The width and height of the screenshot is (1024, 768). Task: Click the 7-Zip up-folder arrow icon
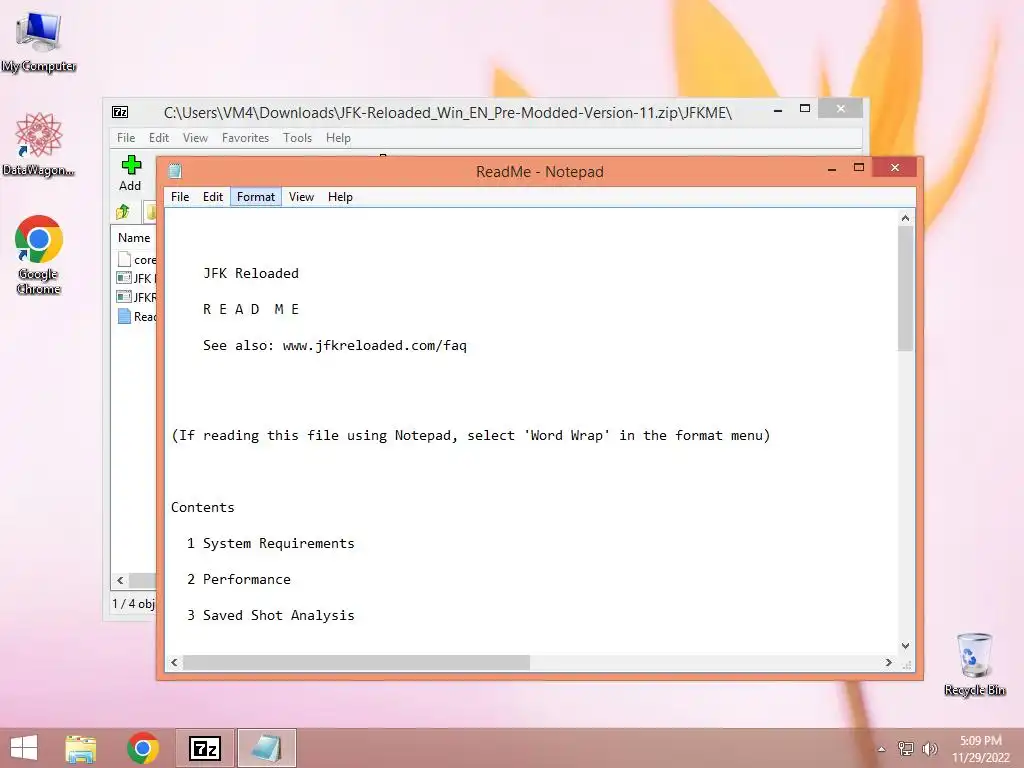pyautogui.click(x=123, y=212)
